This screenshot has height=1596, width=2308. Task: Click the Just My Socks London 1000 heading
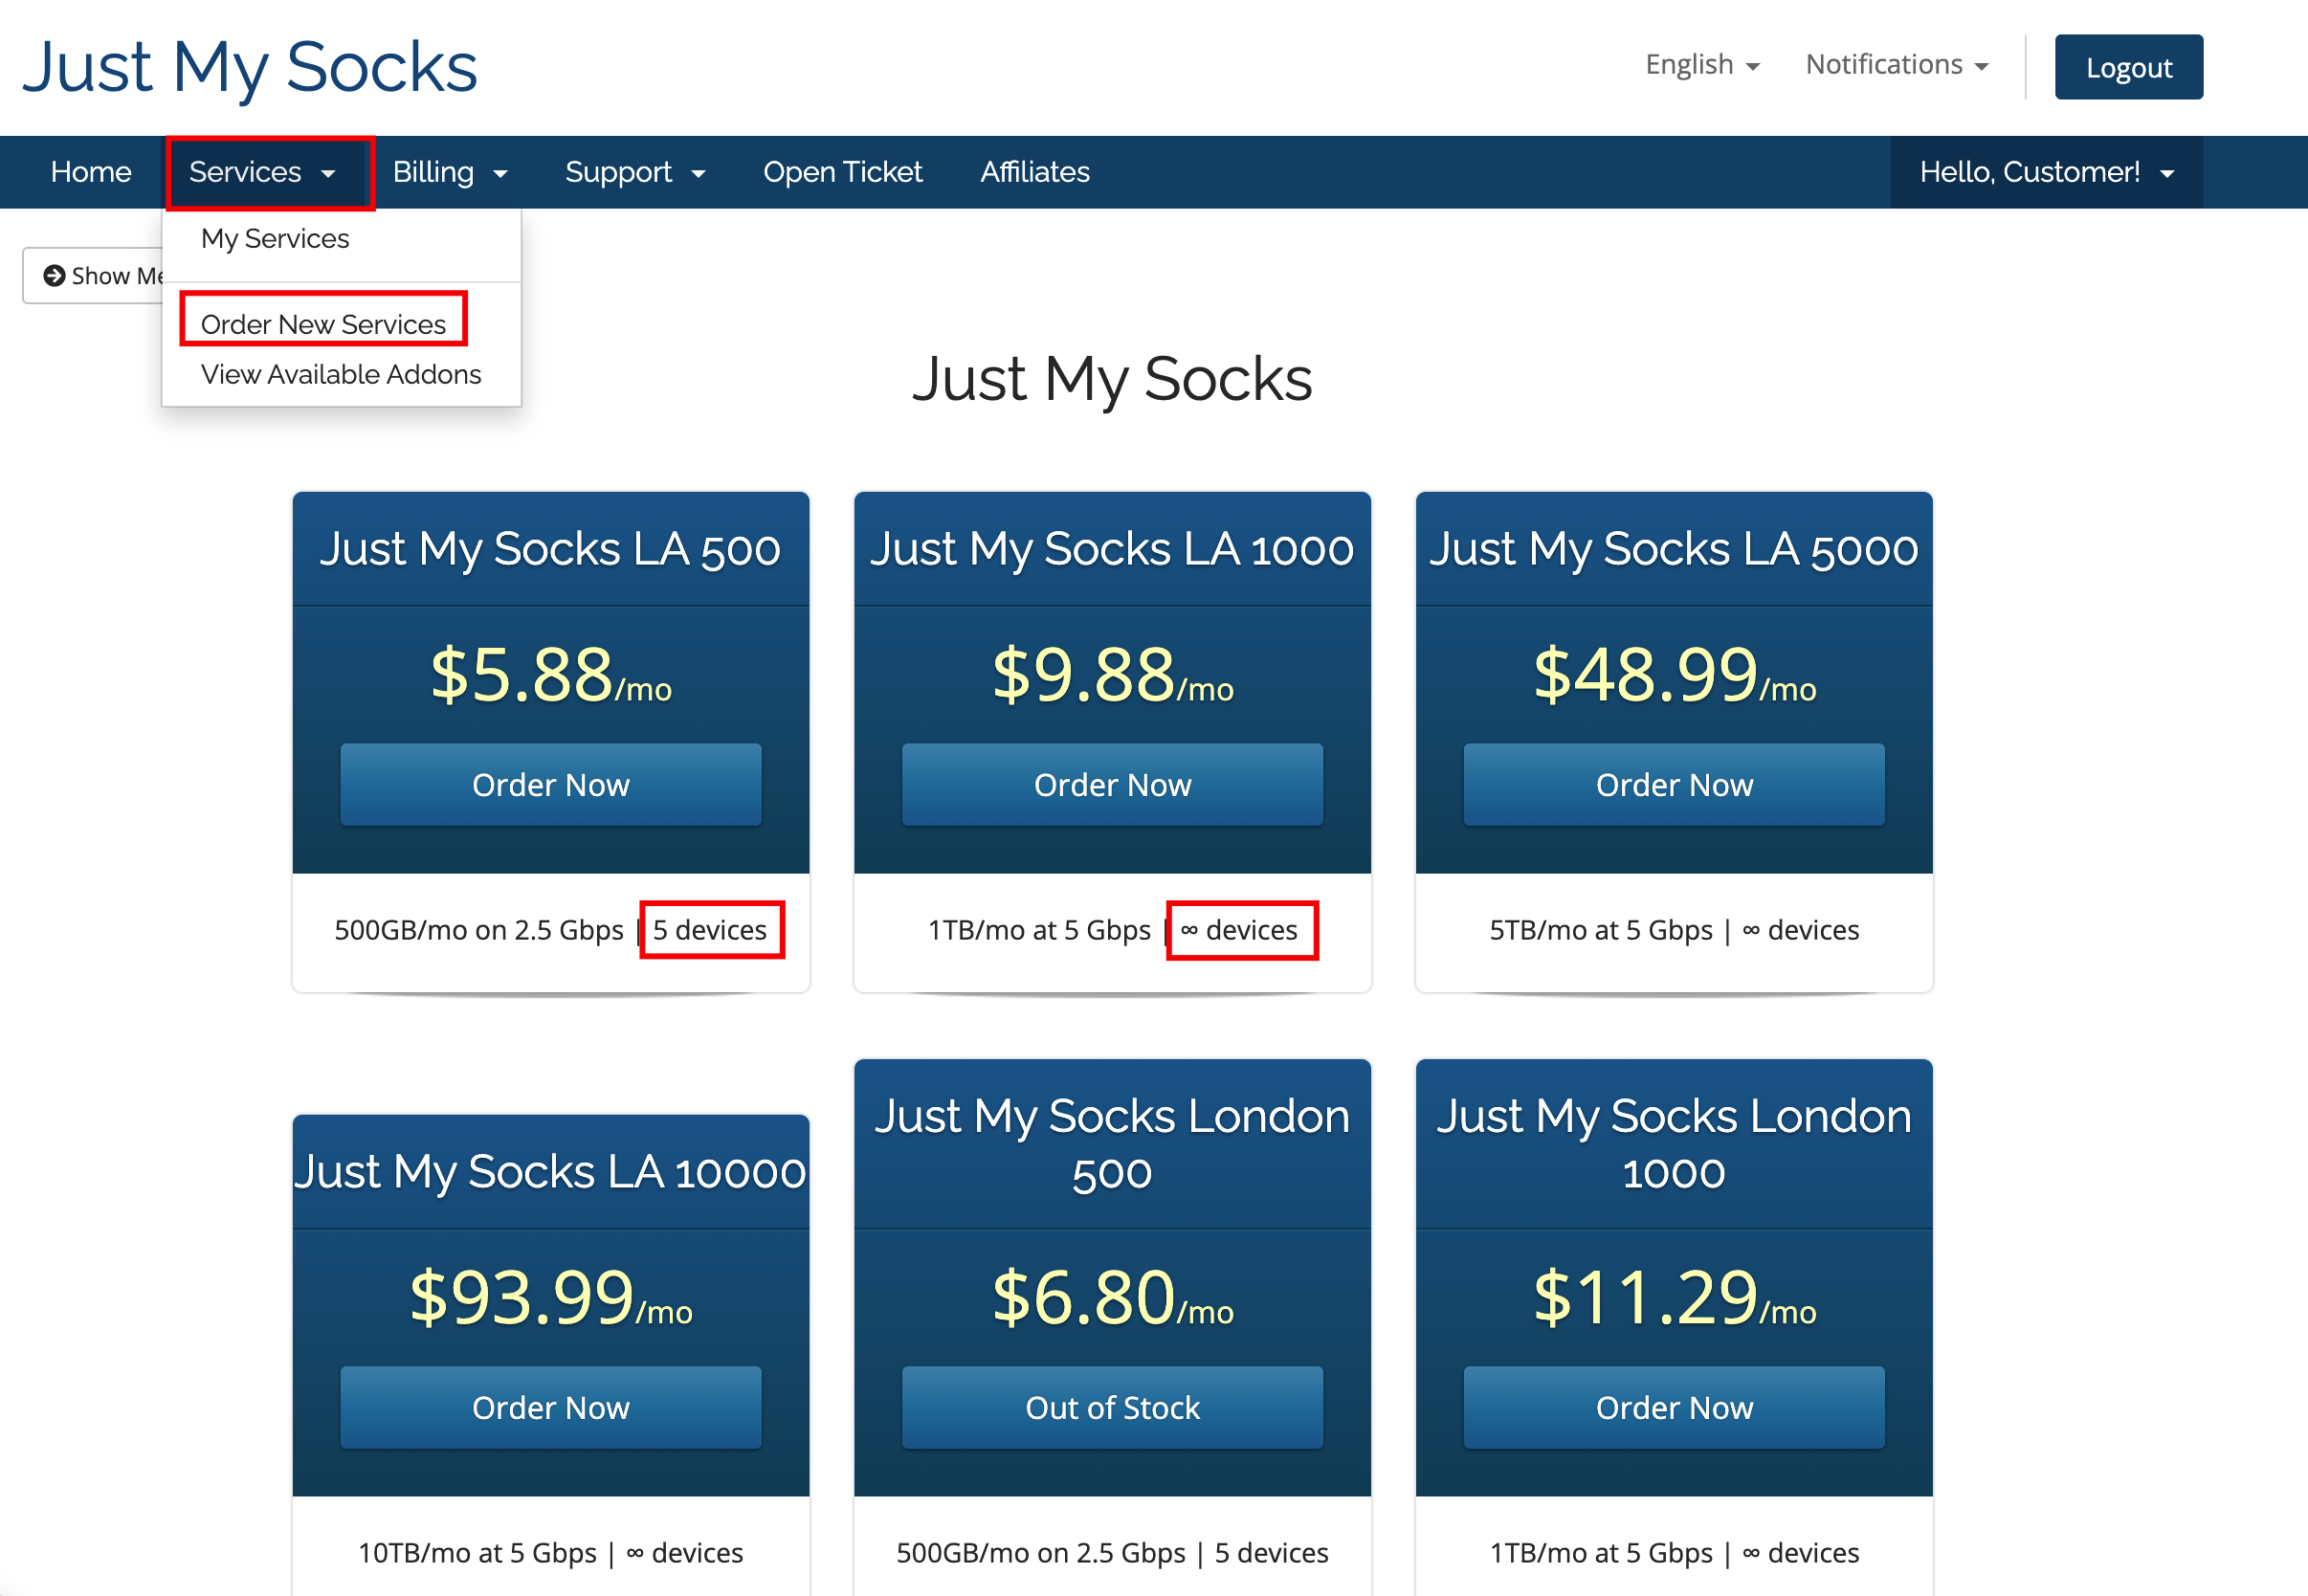(1674, 1145)
